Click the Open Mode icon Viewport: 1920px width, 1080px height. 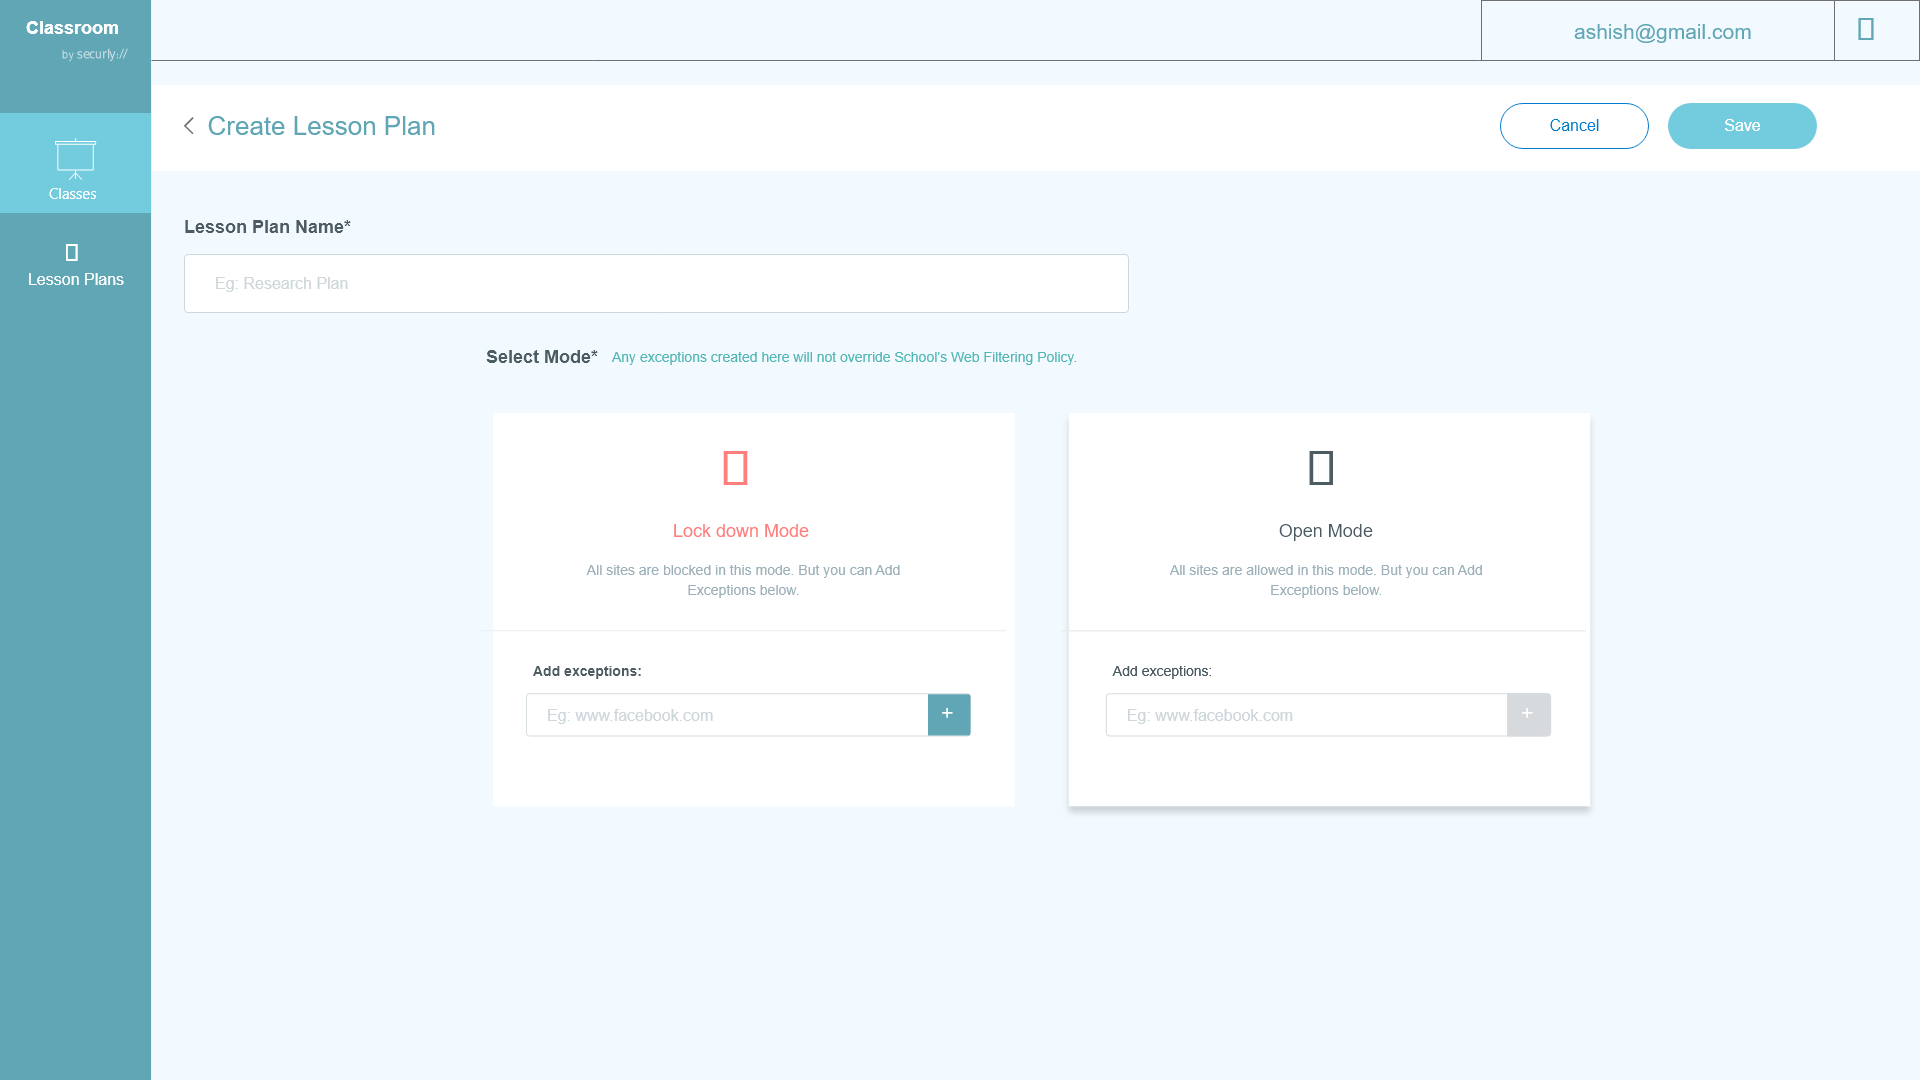[x=1321, y=468]
